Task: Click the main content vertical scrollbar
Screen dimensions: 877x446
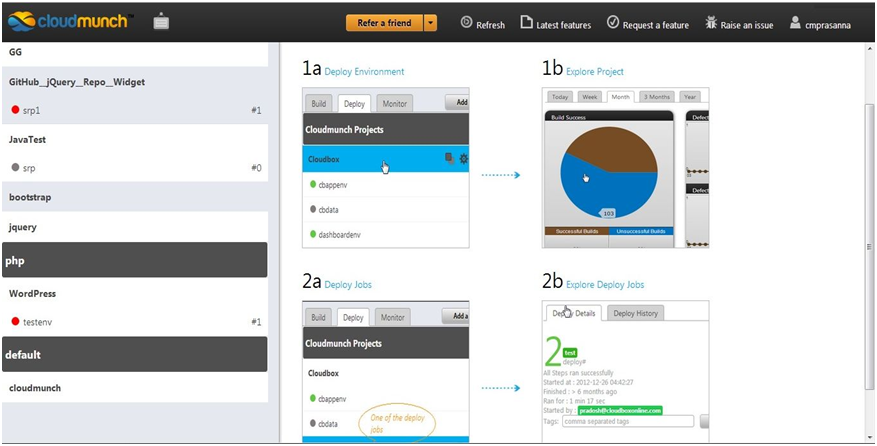Action: pos(869,246)
